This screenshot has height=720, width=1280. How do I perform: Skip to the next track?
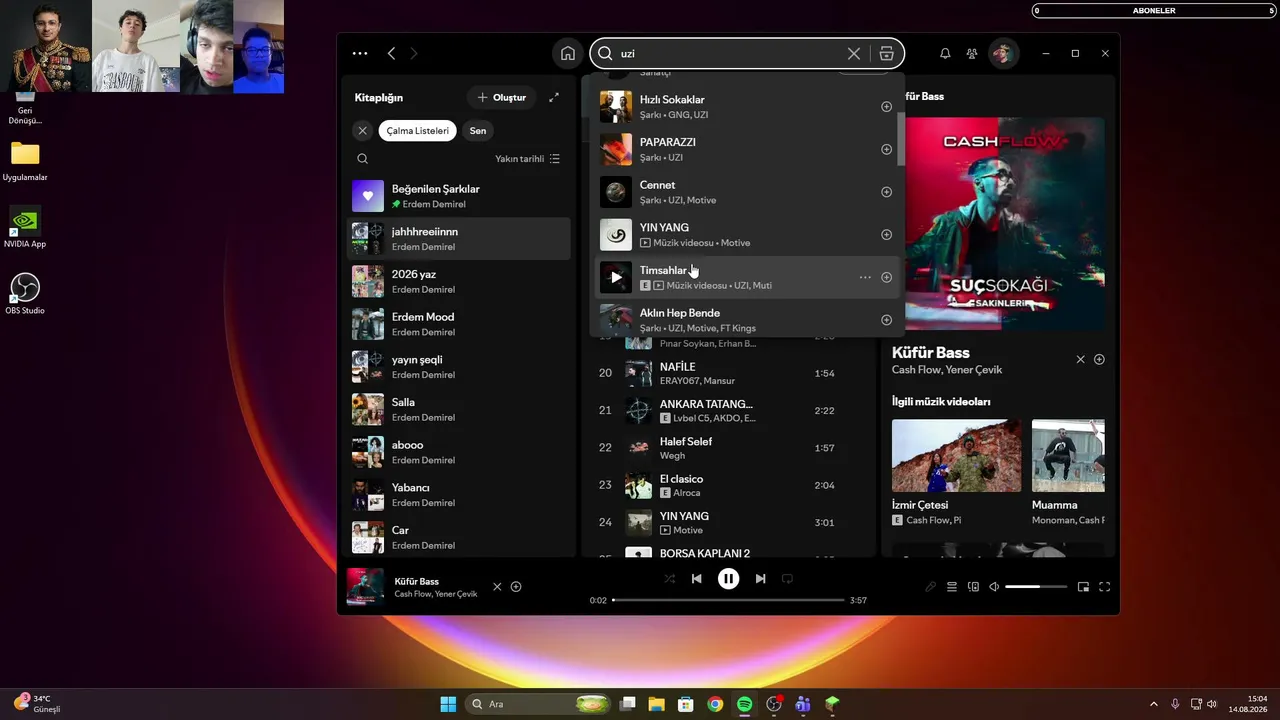point(760,578)
